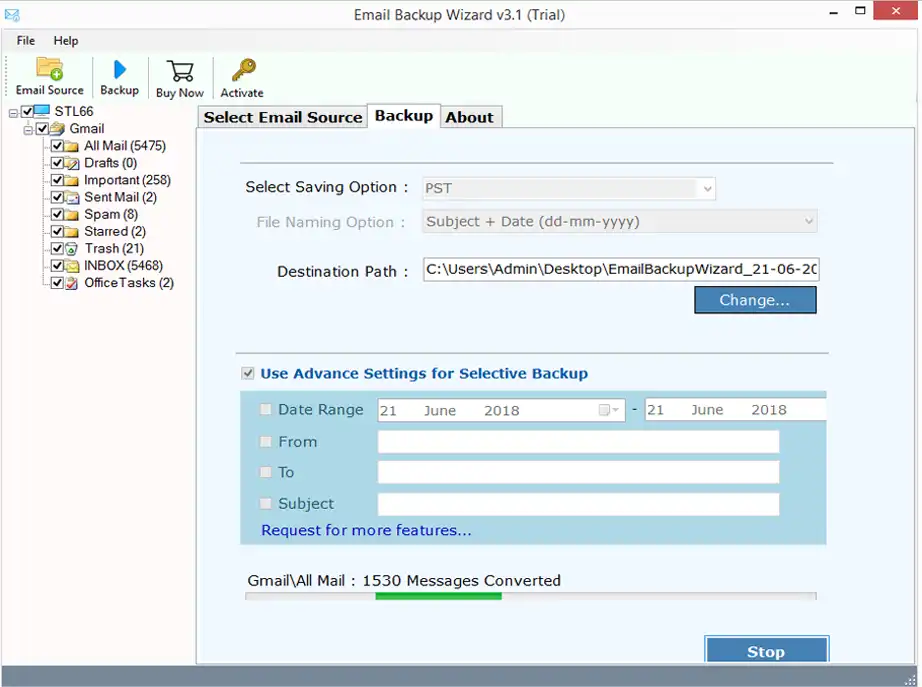
Task: Toggle Use Advance Settings for Selective Backup
Action: click(x=248, y=373)
